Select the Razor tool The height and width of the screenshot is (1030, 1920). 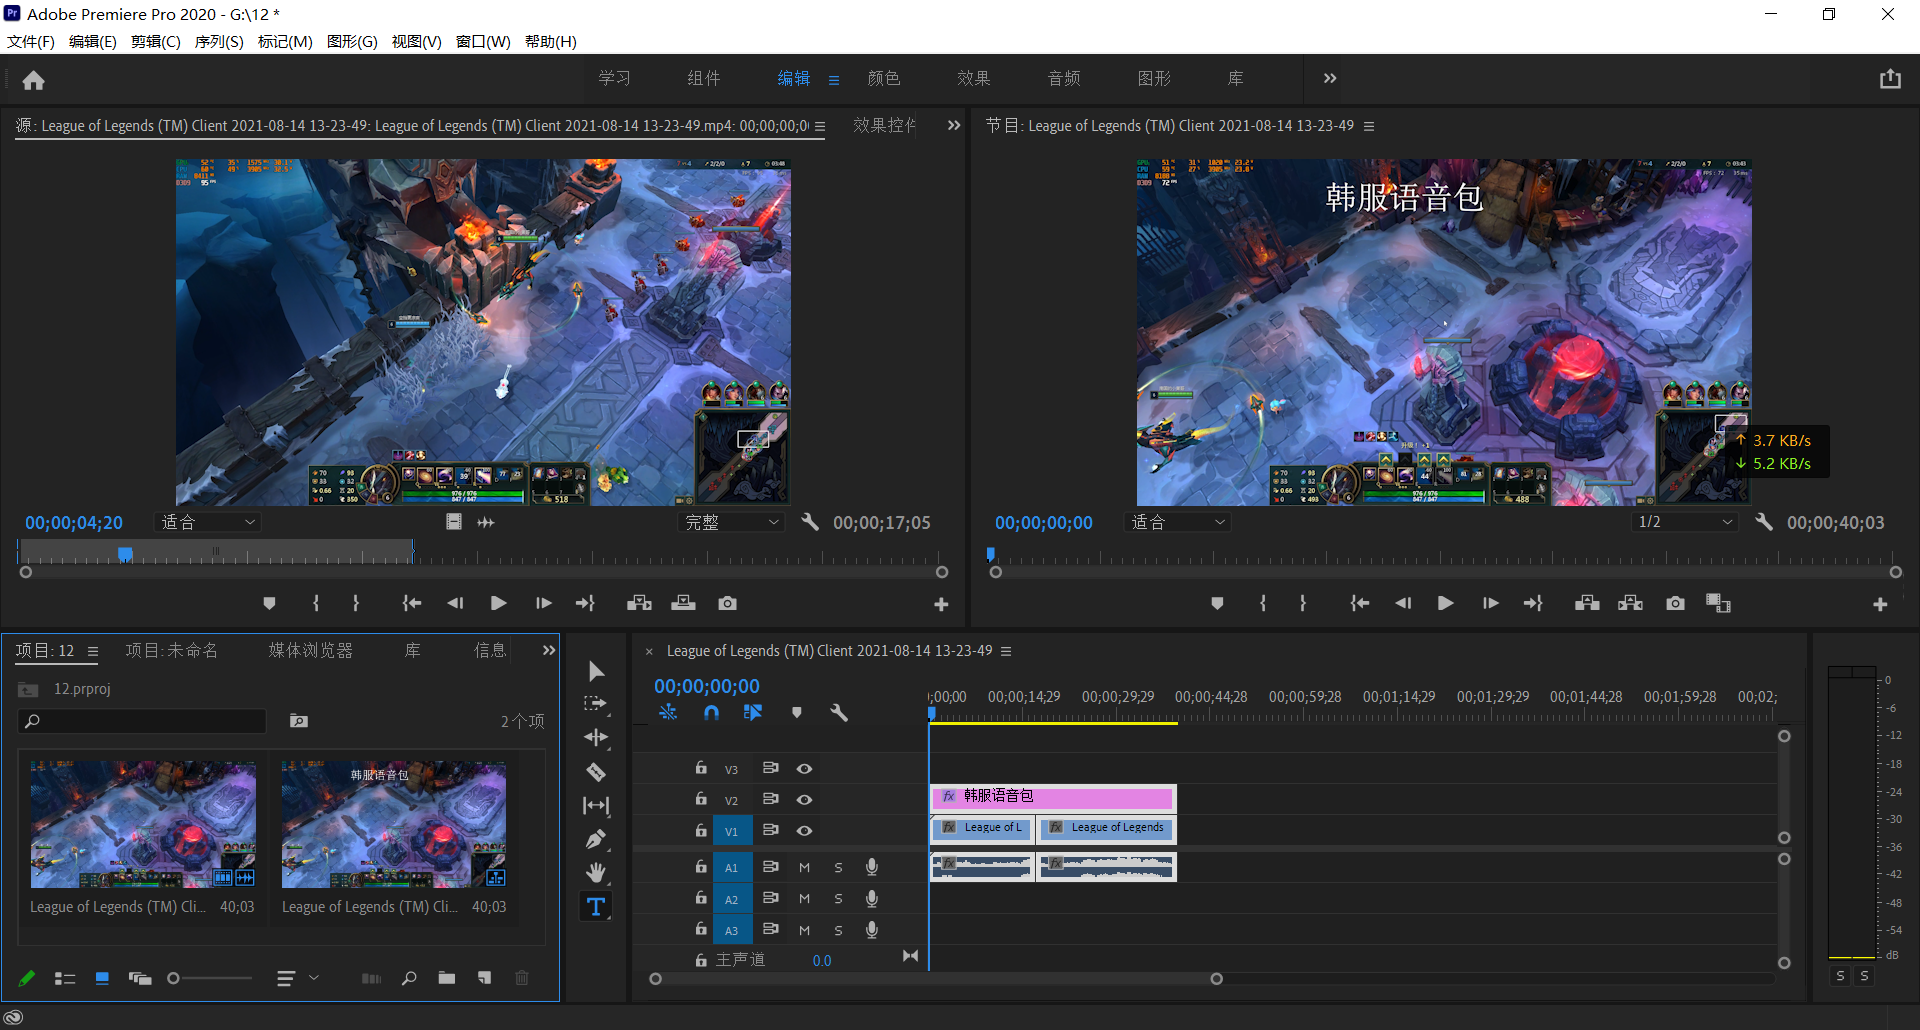click(596, 772)
